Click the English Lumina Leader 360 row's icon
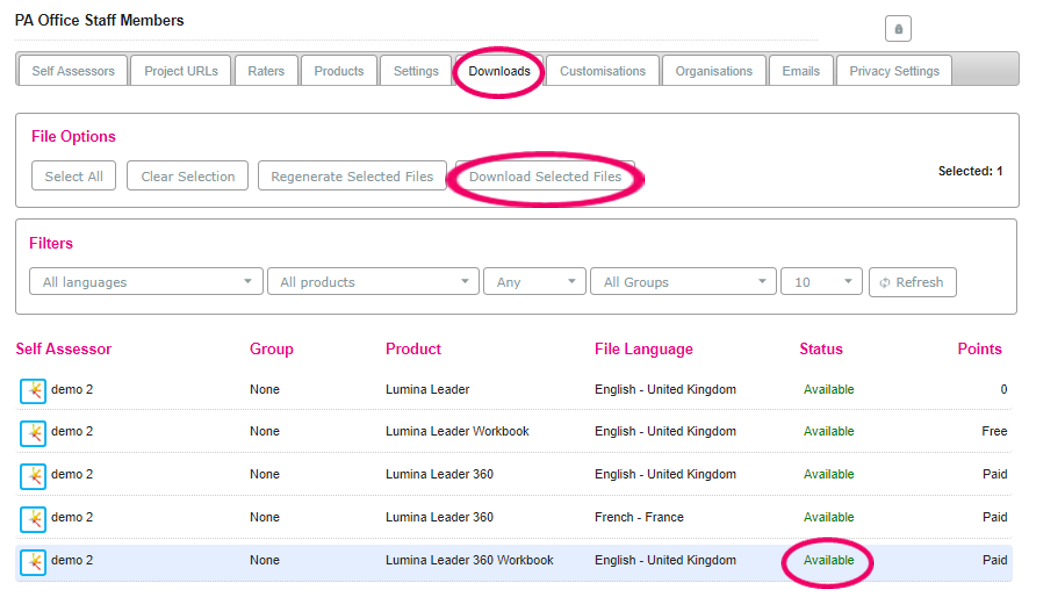The width and height of the screenshot is (1039, 597). click(x=33, y=476)
